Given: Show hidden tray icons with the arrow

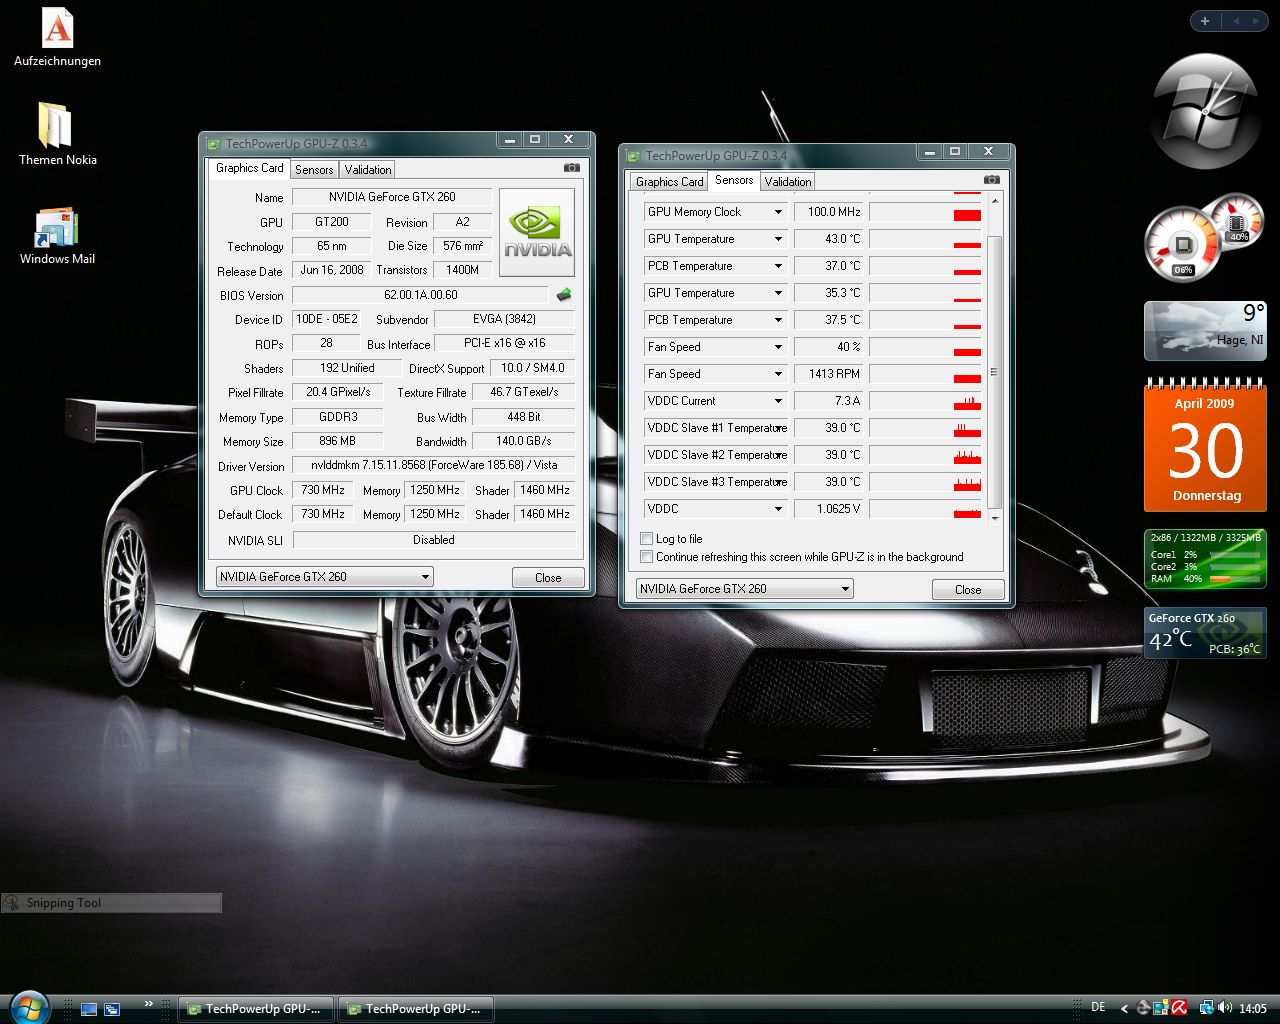Looking at the screenshot, I should point(1124,1009).
